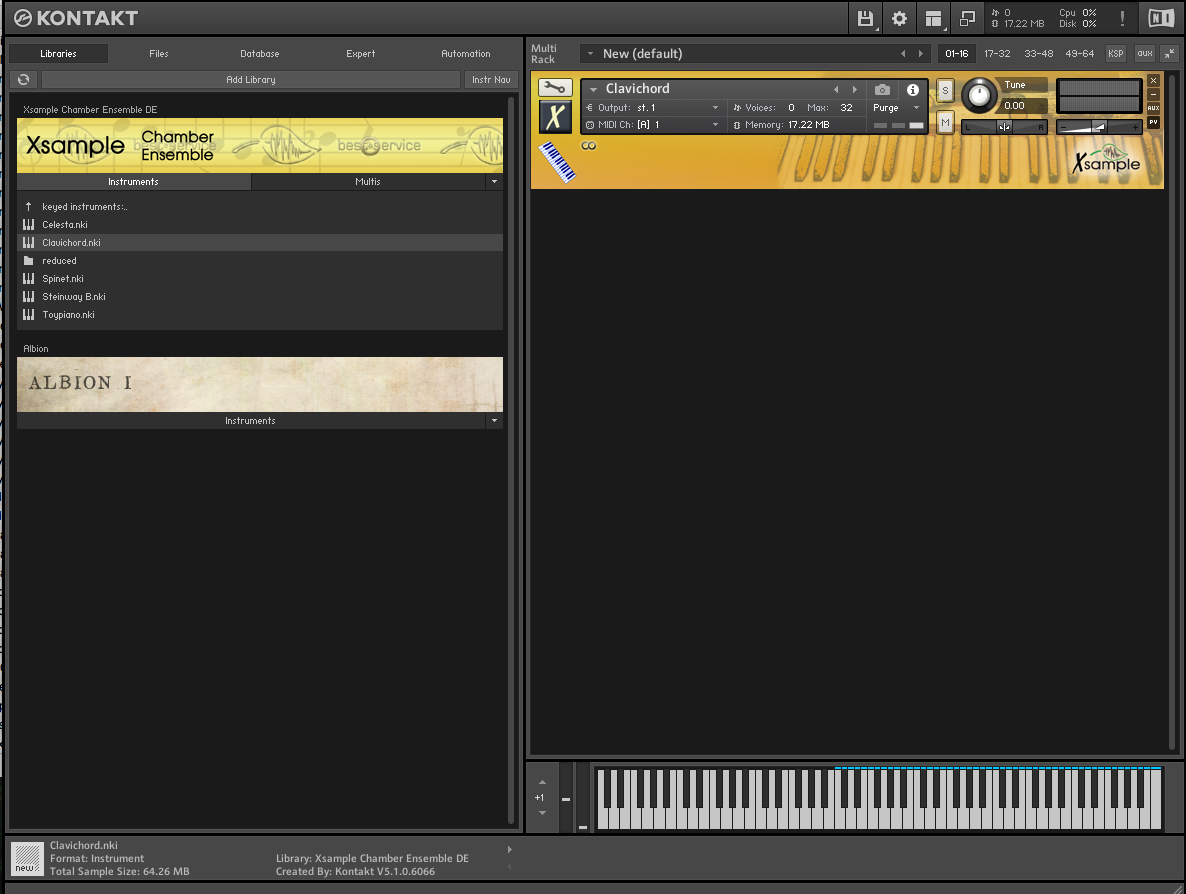Toggle the KSP multi script editor
Screen dimensions: 1186x894
pos(1115,54)
